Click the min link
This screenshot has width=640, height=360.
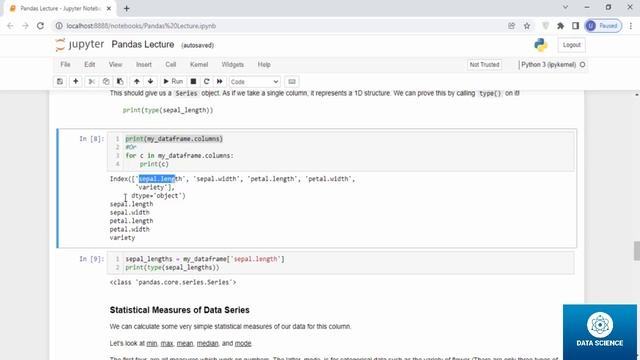click(x=152, y=343)
